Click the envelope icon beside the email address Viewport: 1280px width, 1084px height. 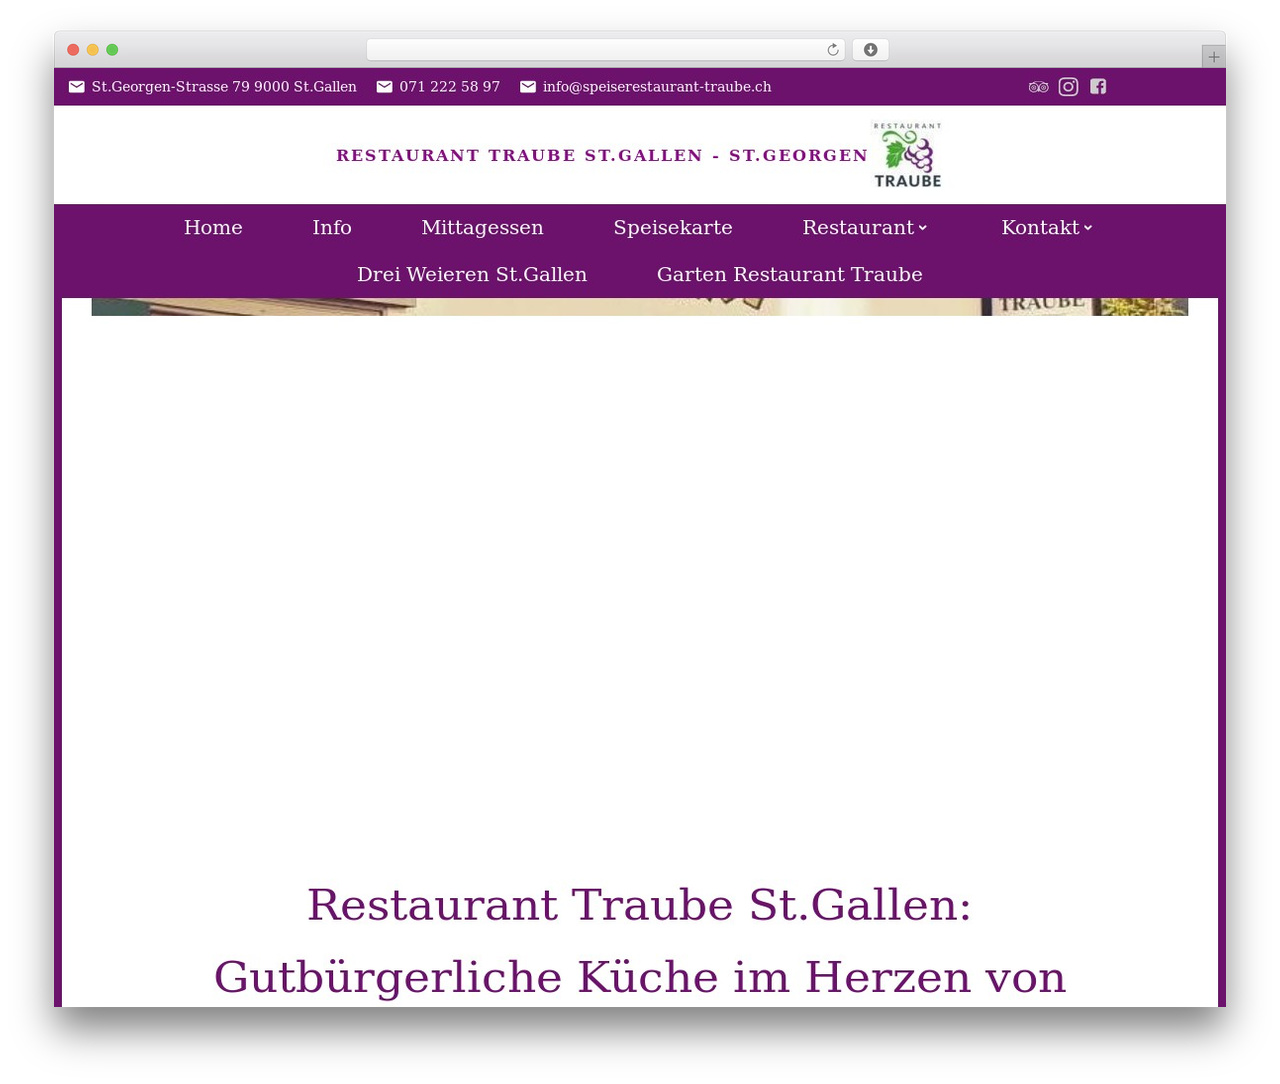(x=528, y=87)
